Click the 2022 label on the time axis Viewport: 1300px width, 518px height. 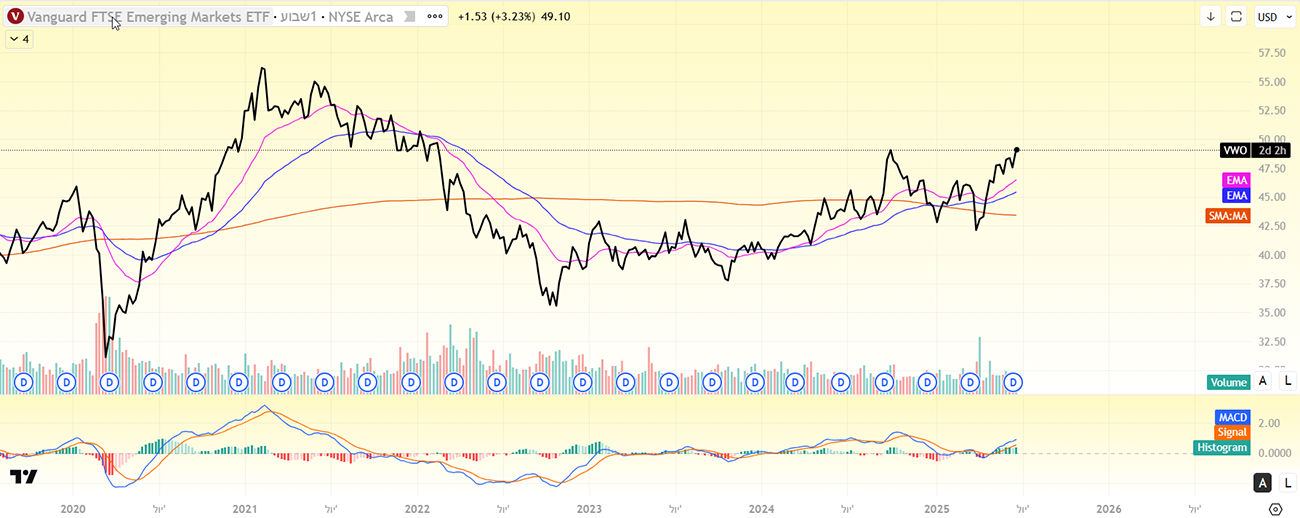tap(417, 509)
